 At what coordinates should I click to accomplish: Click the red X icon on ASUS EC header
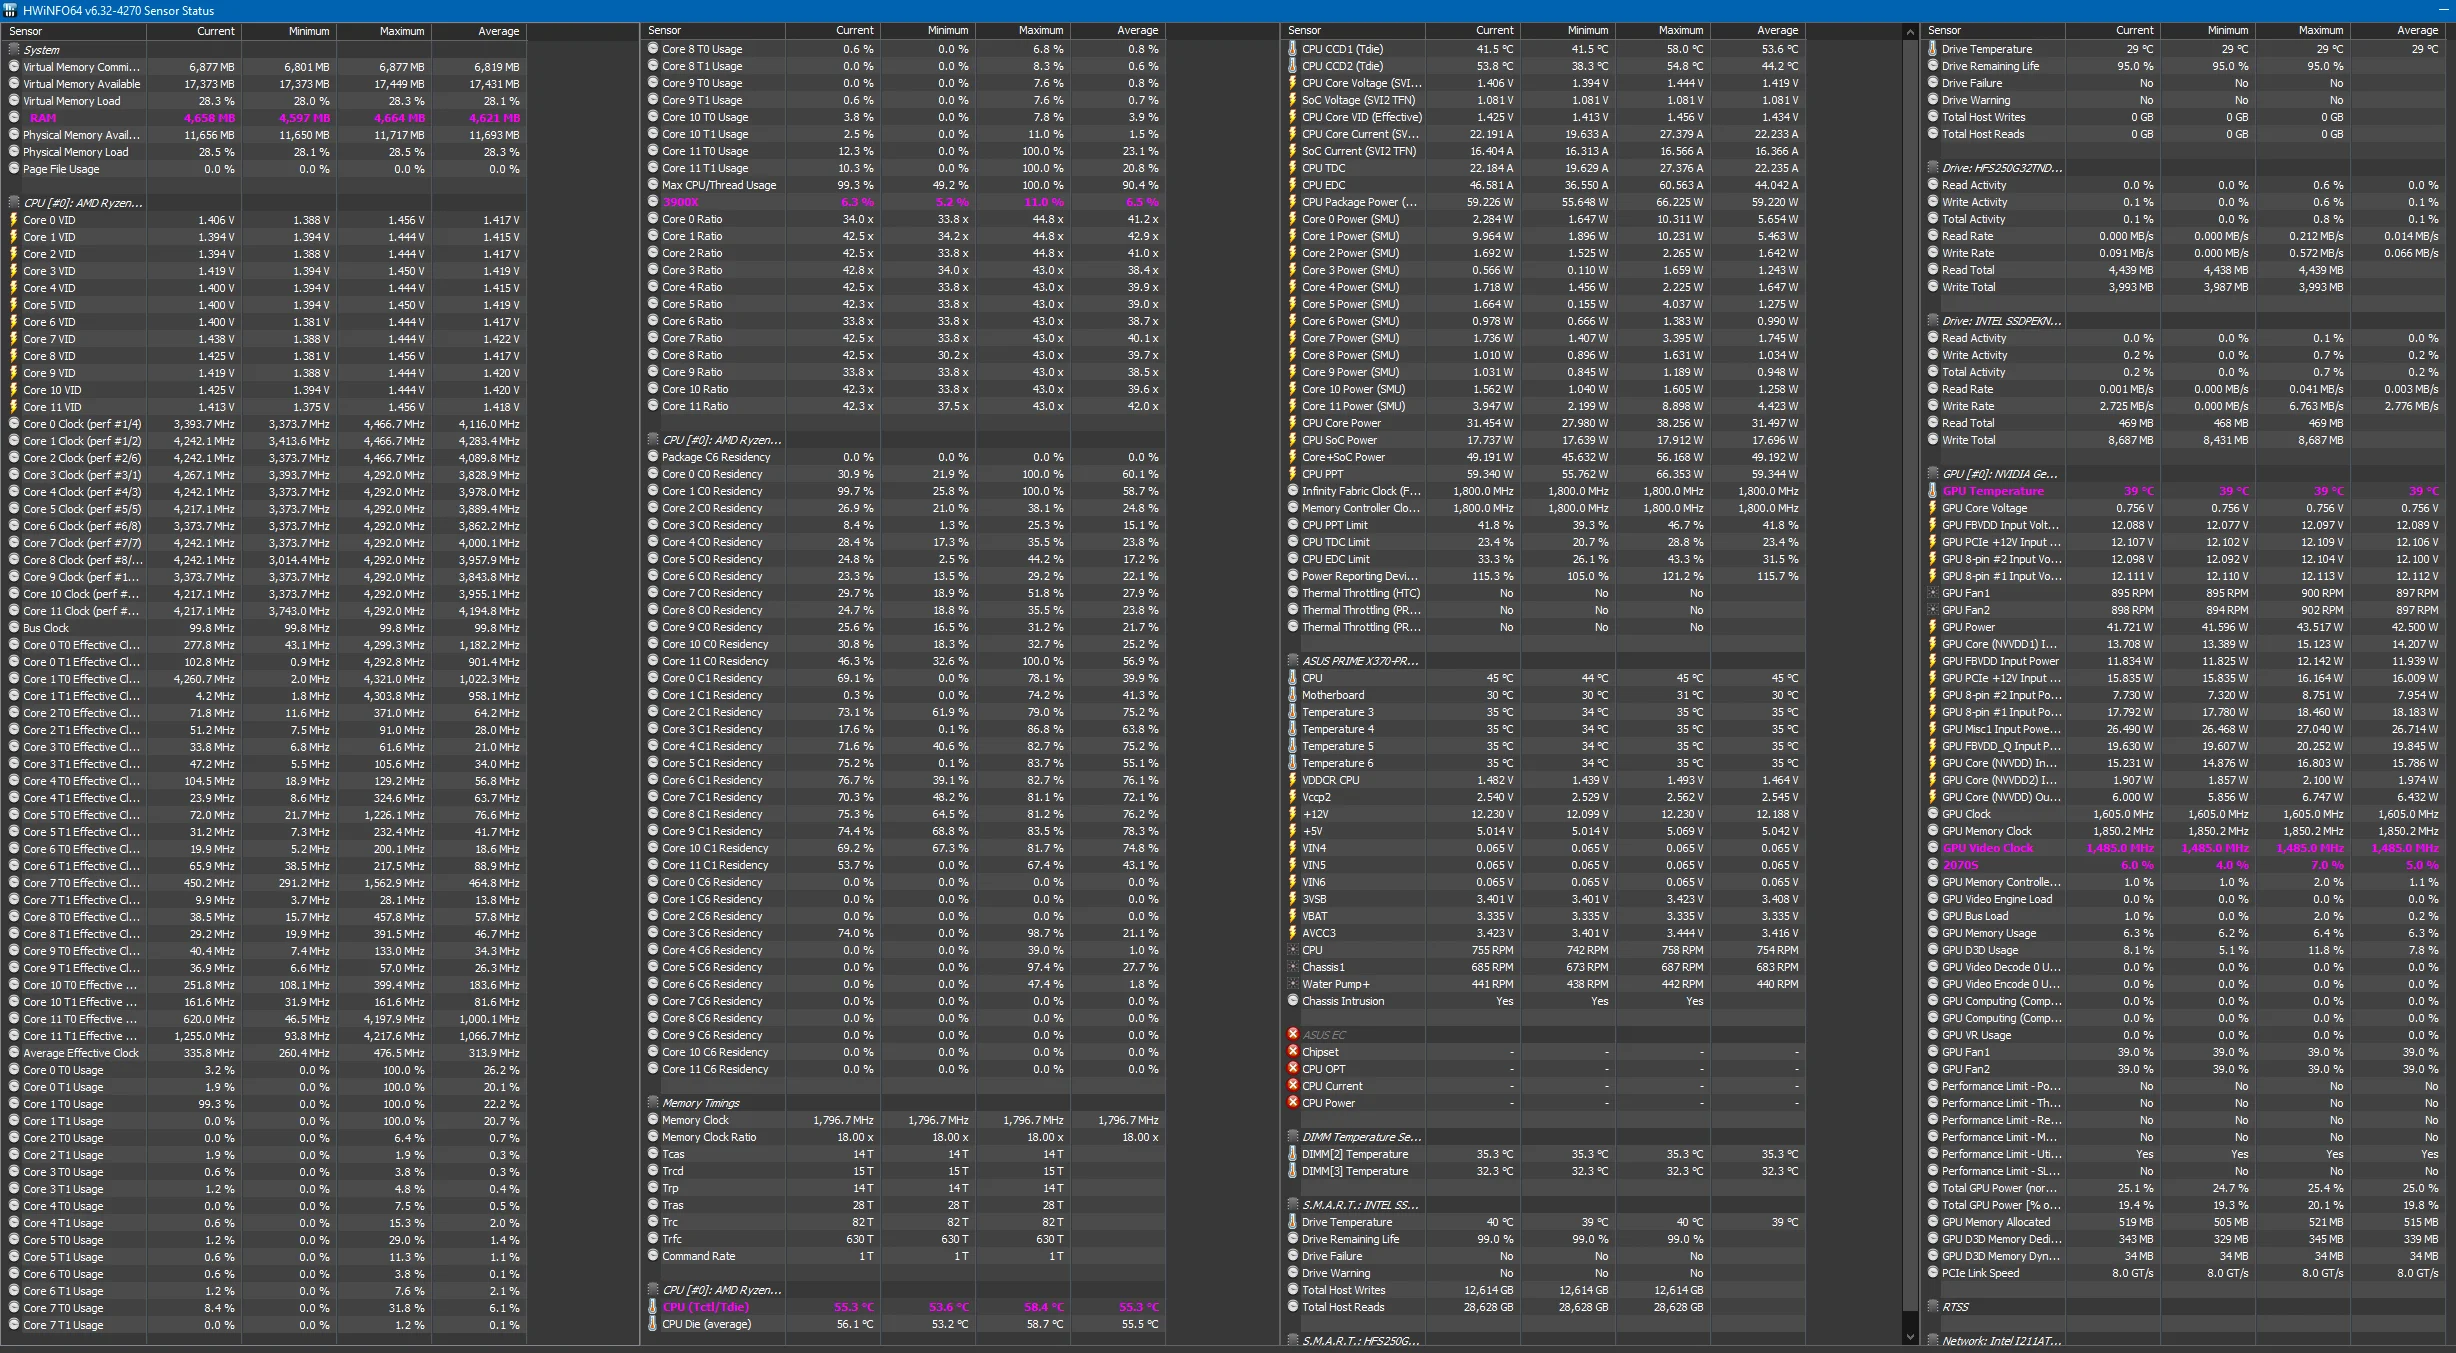tap(1293, 1035)
